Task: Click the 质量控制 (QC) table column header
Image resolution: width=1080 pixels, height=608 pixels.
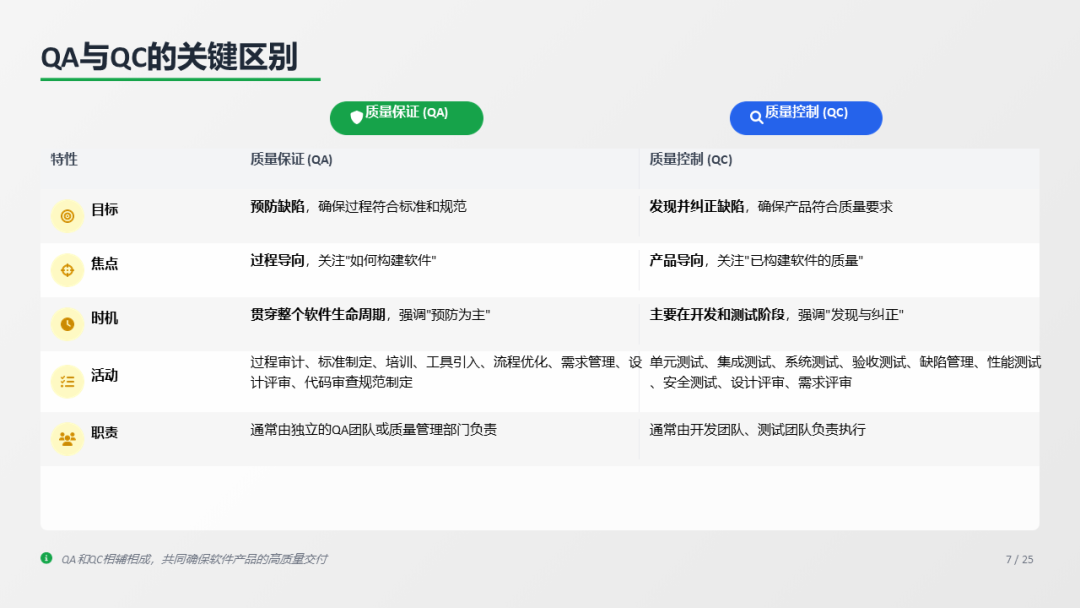Action: (x=690, y=160)
